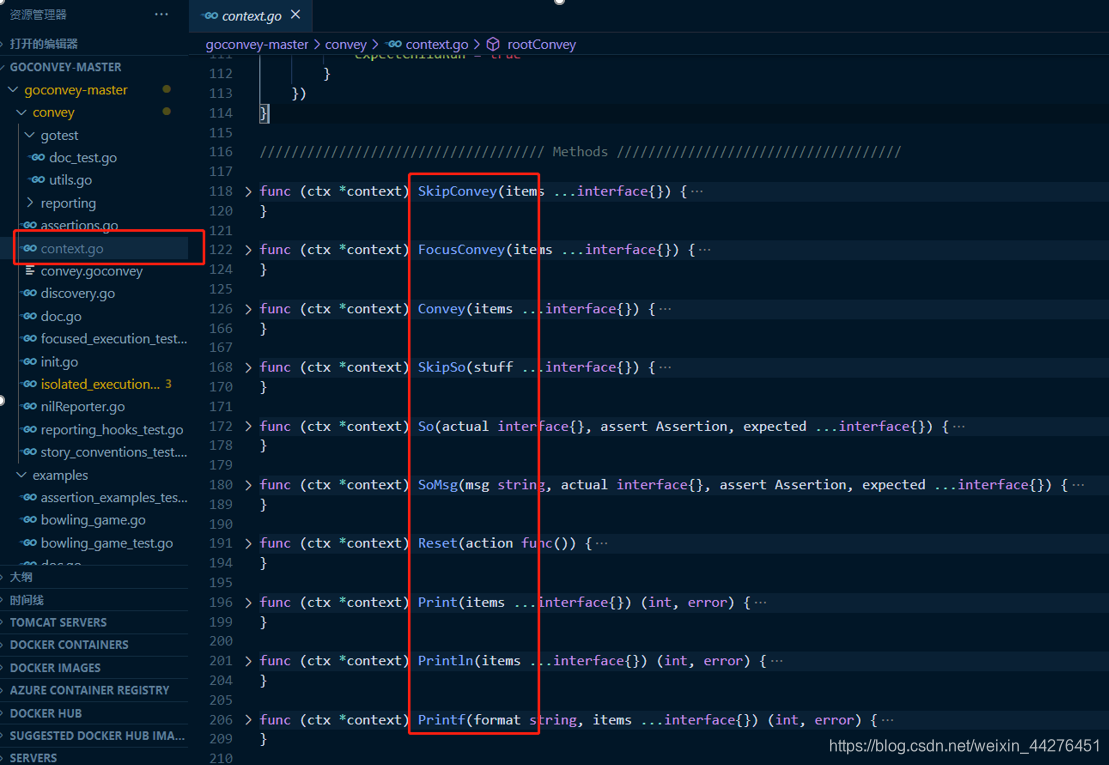This screenshot has width=1109, height=765.
Task: Unfold the SkipSo function at line 168
Action: 248,368
